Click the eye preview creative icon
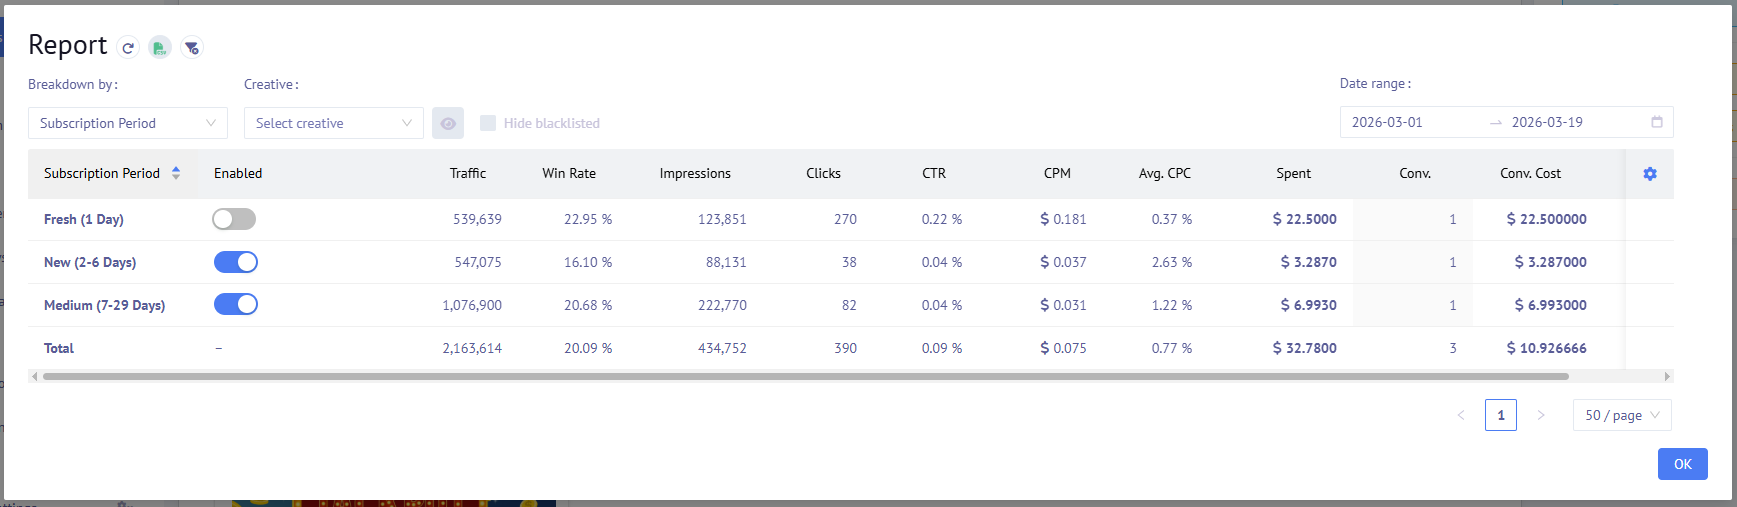This screenshot has height=507, width=1737. coord(448,123)
